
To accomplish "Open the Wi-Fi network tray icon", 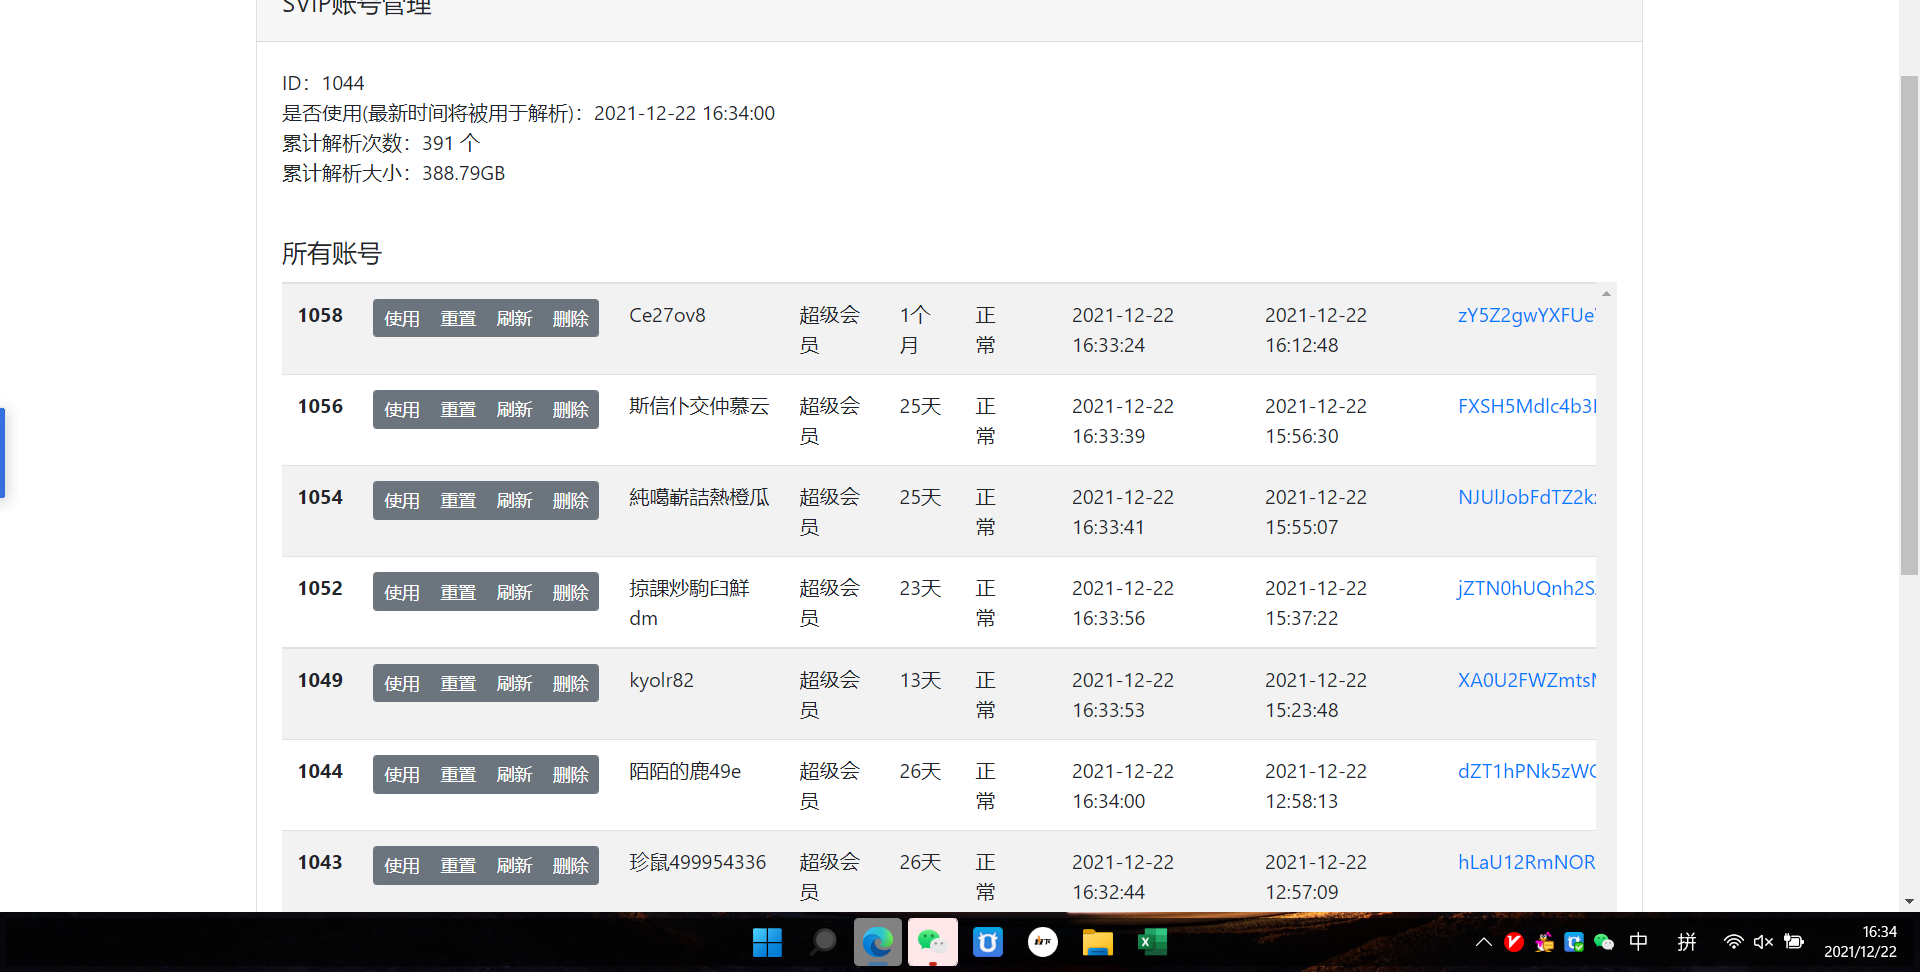I will [x=1733, y=942].
